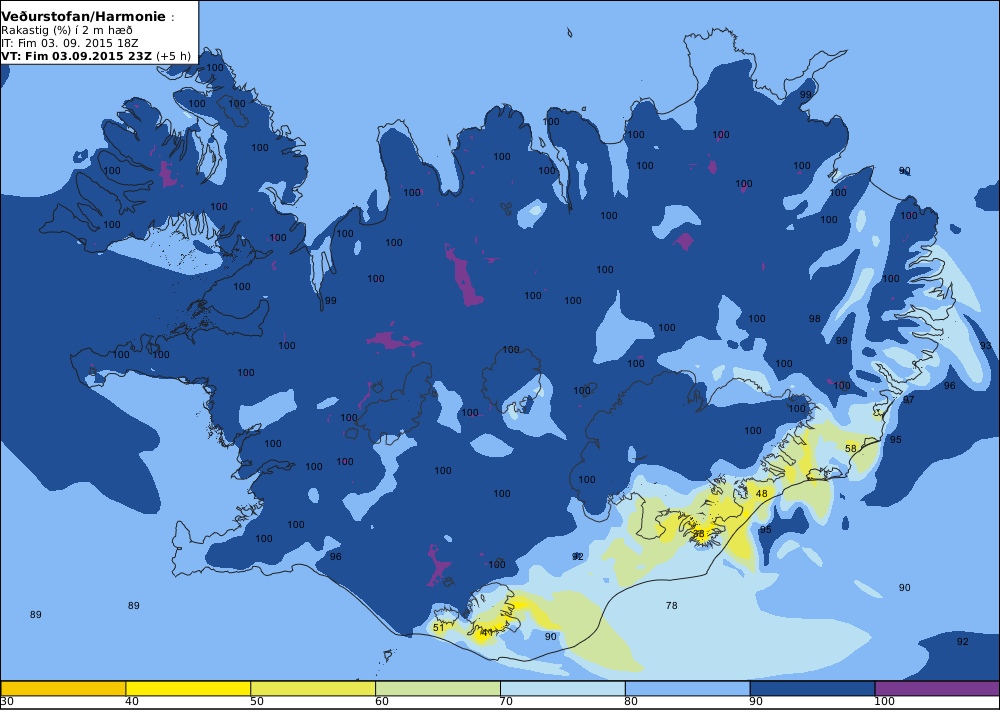This screenshot has width=1000, height=710.
Task: Click the 48 value in the southeast yellow area
Action: coord(761,494)
